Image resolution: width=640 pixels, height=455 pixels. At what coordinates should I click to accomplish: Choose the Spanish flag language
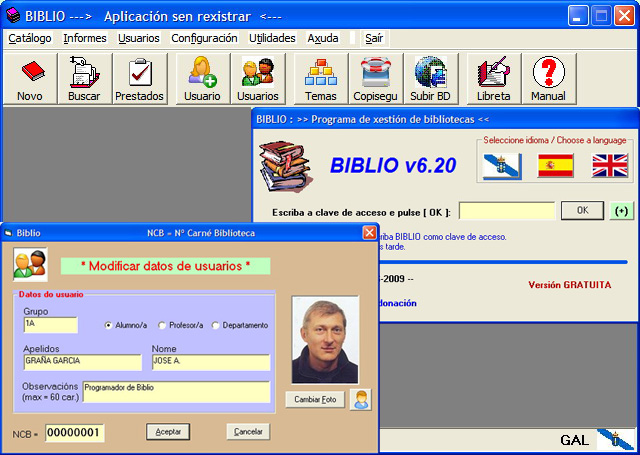click(555, 165)
